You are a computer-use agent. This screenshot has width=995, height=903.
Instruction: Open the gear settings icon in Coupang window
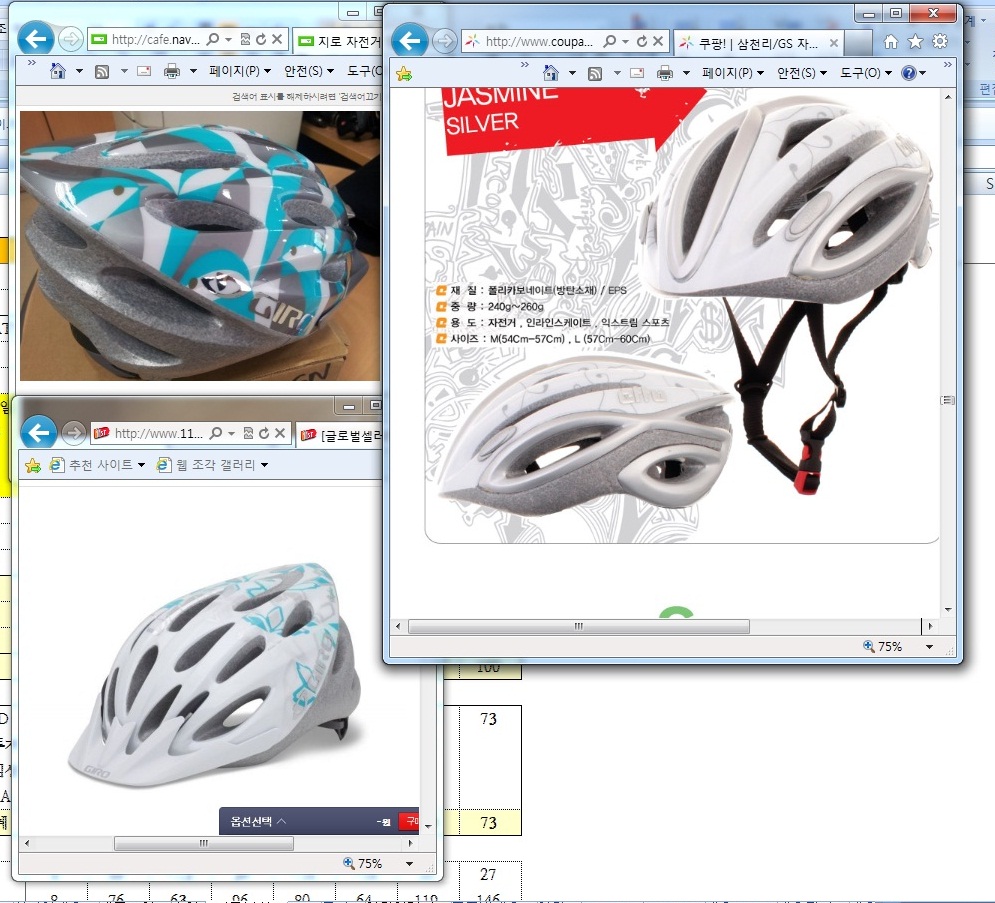point(940,42)
